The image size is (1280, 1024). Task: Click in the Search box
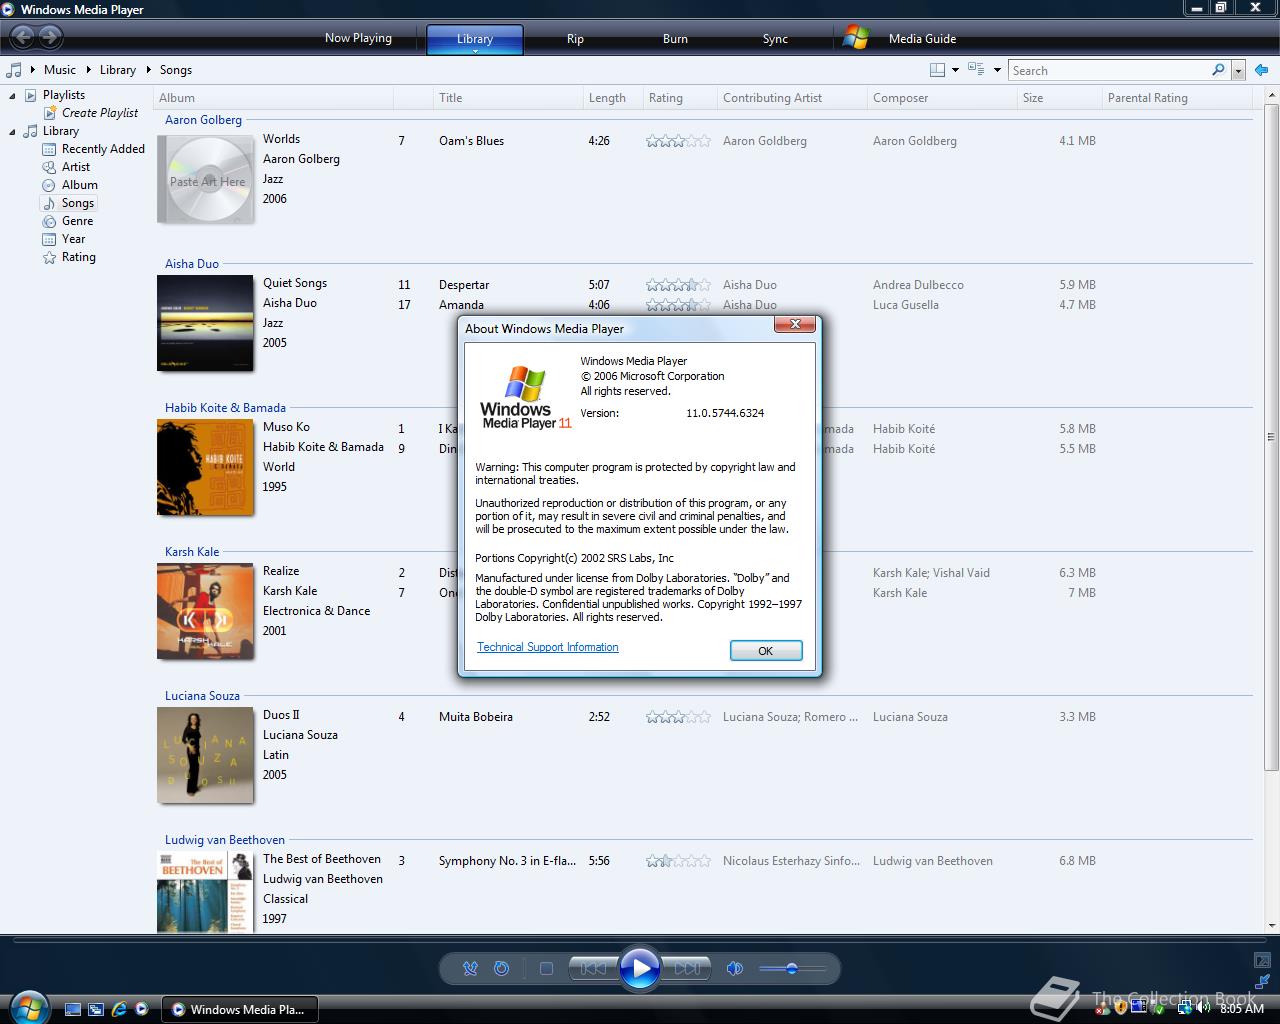pyautogui.click(x=1109, y=70)
